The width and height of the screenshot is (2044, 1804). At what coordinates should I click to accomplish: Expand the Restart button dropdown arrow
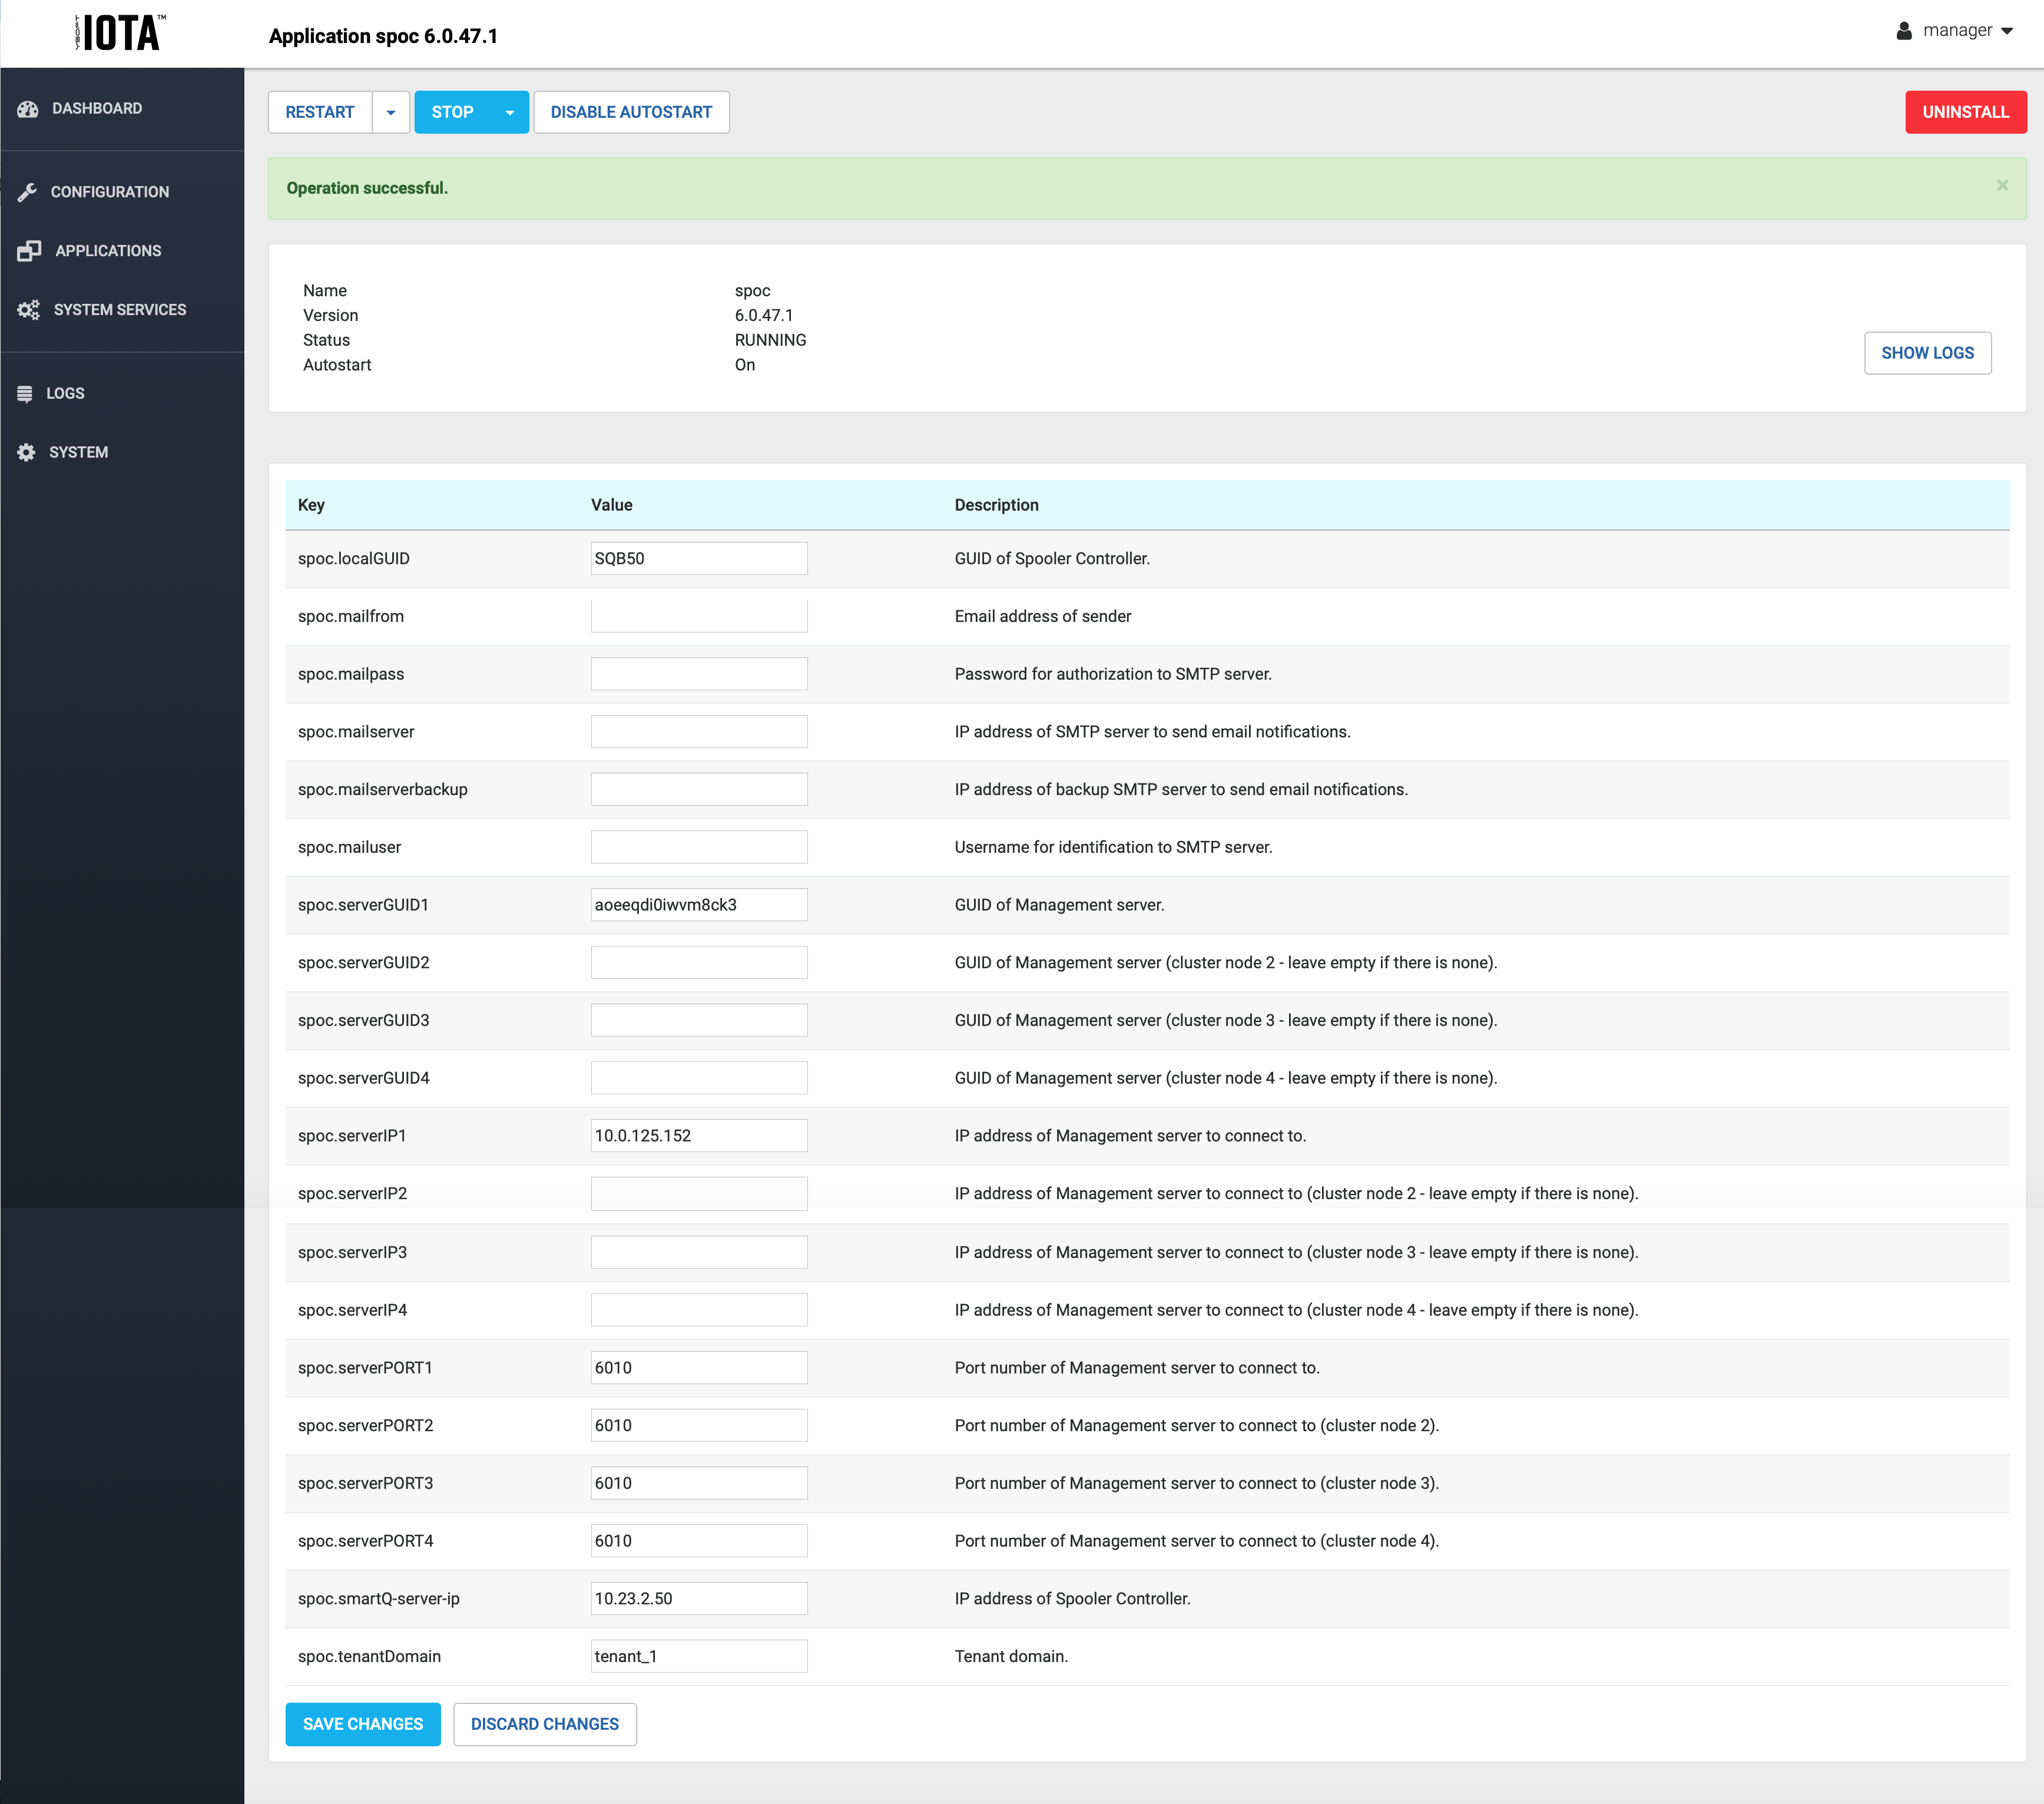[x=391, y=112]
